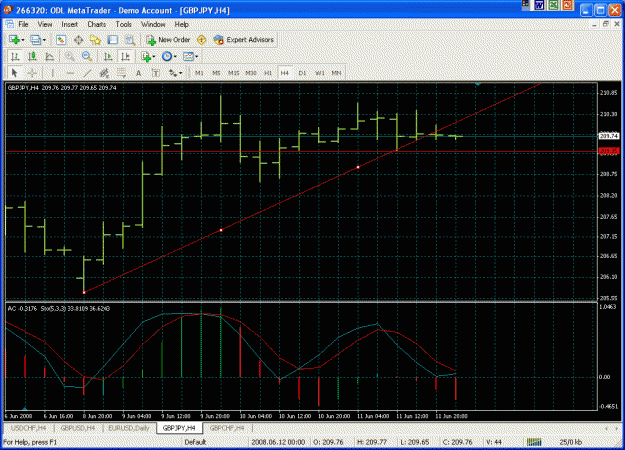Click the 'Default' profile status bar entry
Image resolution: width=625 pixels, height=450 pixels.
[x=195, y=442]
